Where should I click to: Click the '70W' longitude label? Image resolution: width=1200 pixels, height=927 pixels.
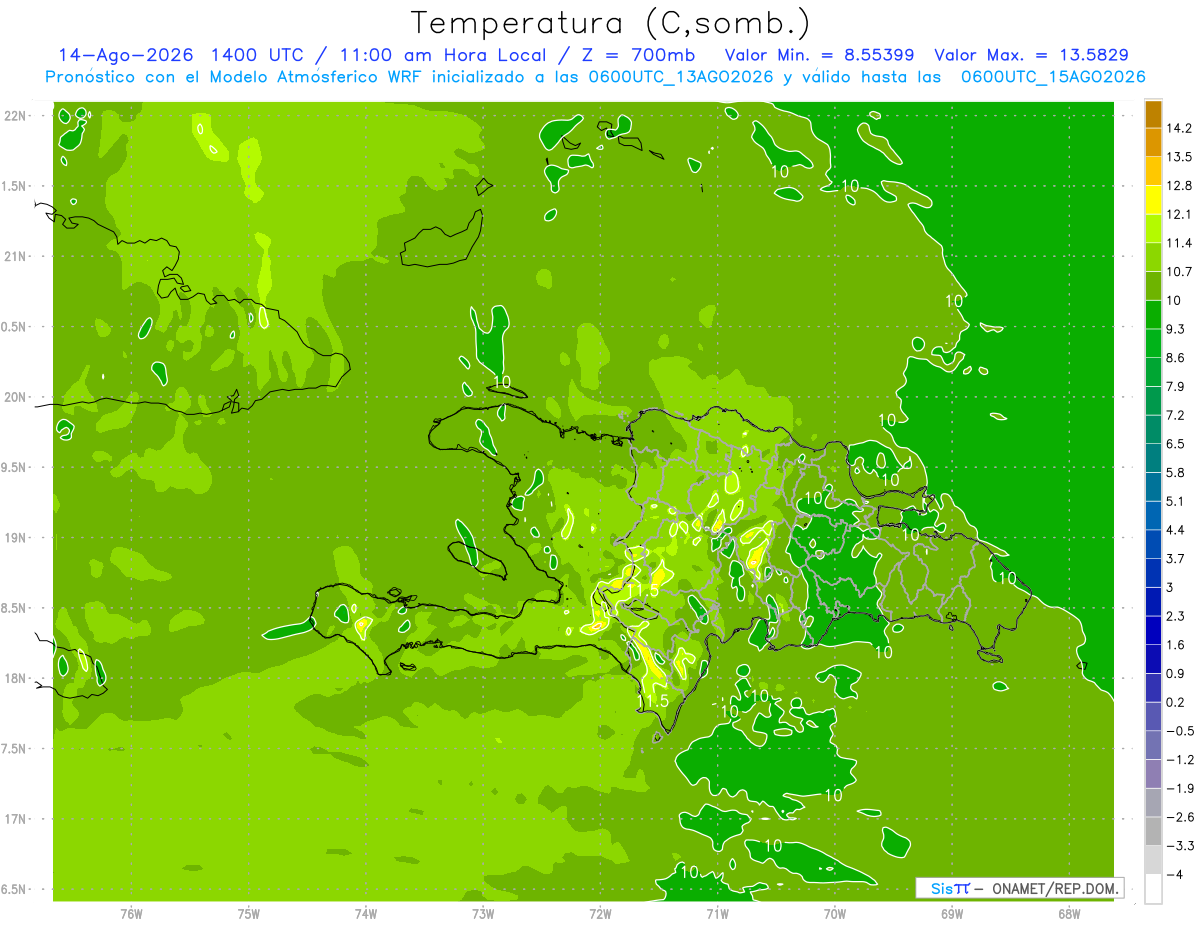(x=835, y=912)
